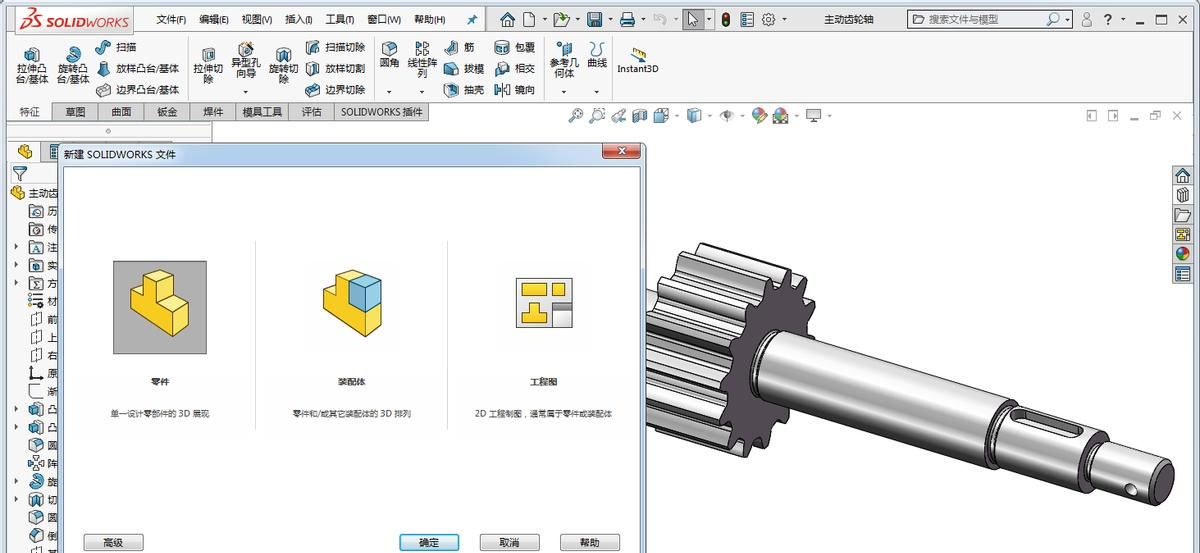
Task: Click the 确定 button in dialog
Action: 429,542
